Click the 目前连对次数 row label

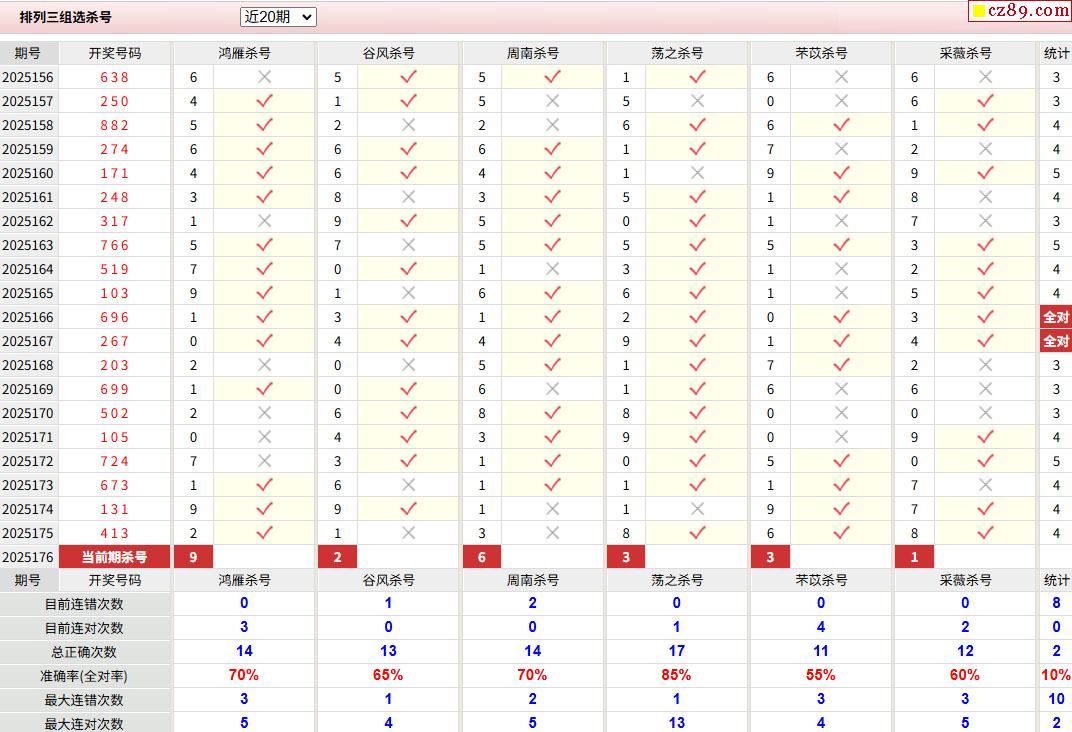84,628
